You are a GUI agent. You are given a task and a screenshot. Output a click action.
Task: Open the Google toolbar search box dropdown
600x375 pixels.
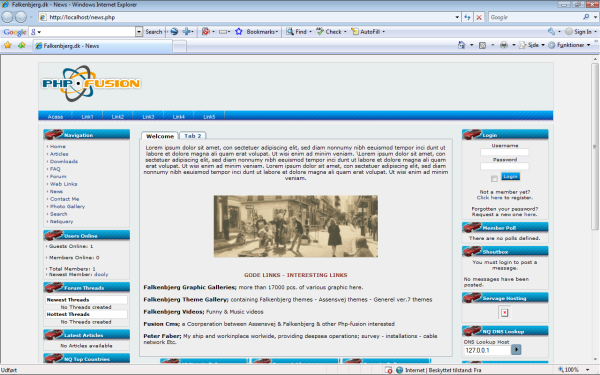tap(139, 32)
